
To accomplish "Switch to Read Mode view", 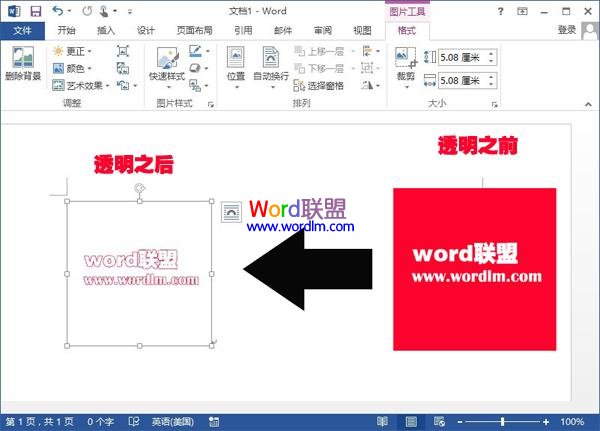I will click(382, 422).
